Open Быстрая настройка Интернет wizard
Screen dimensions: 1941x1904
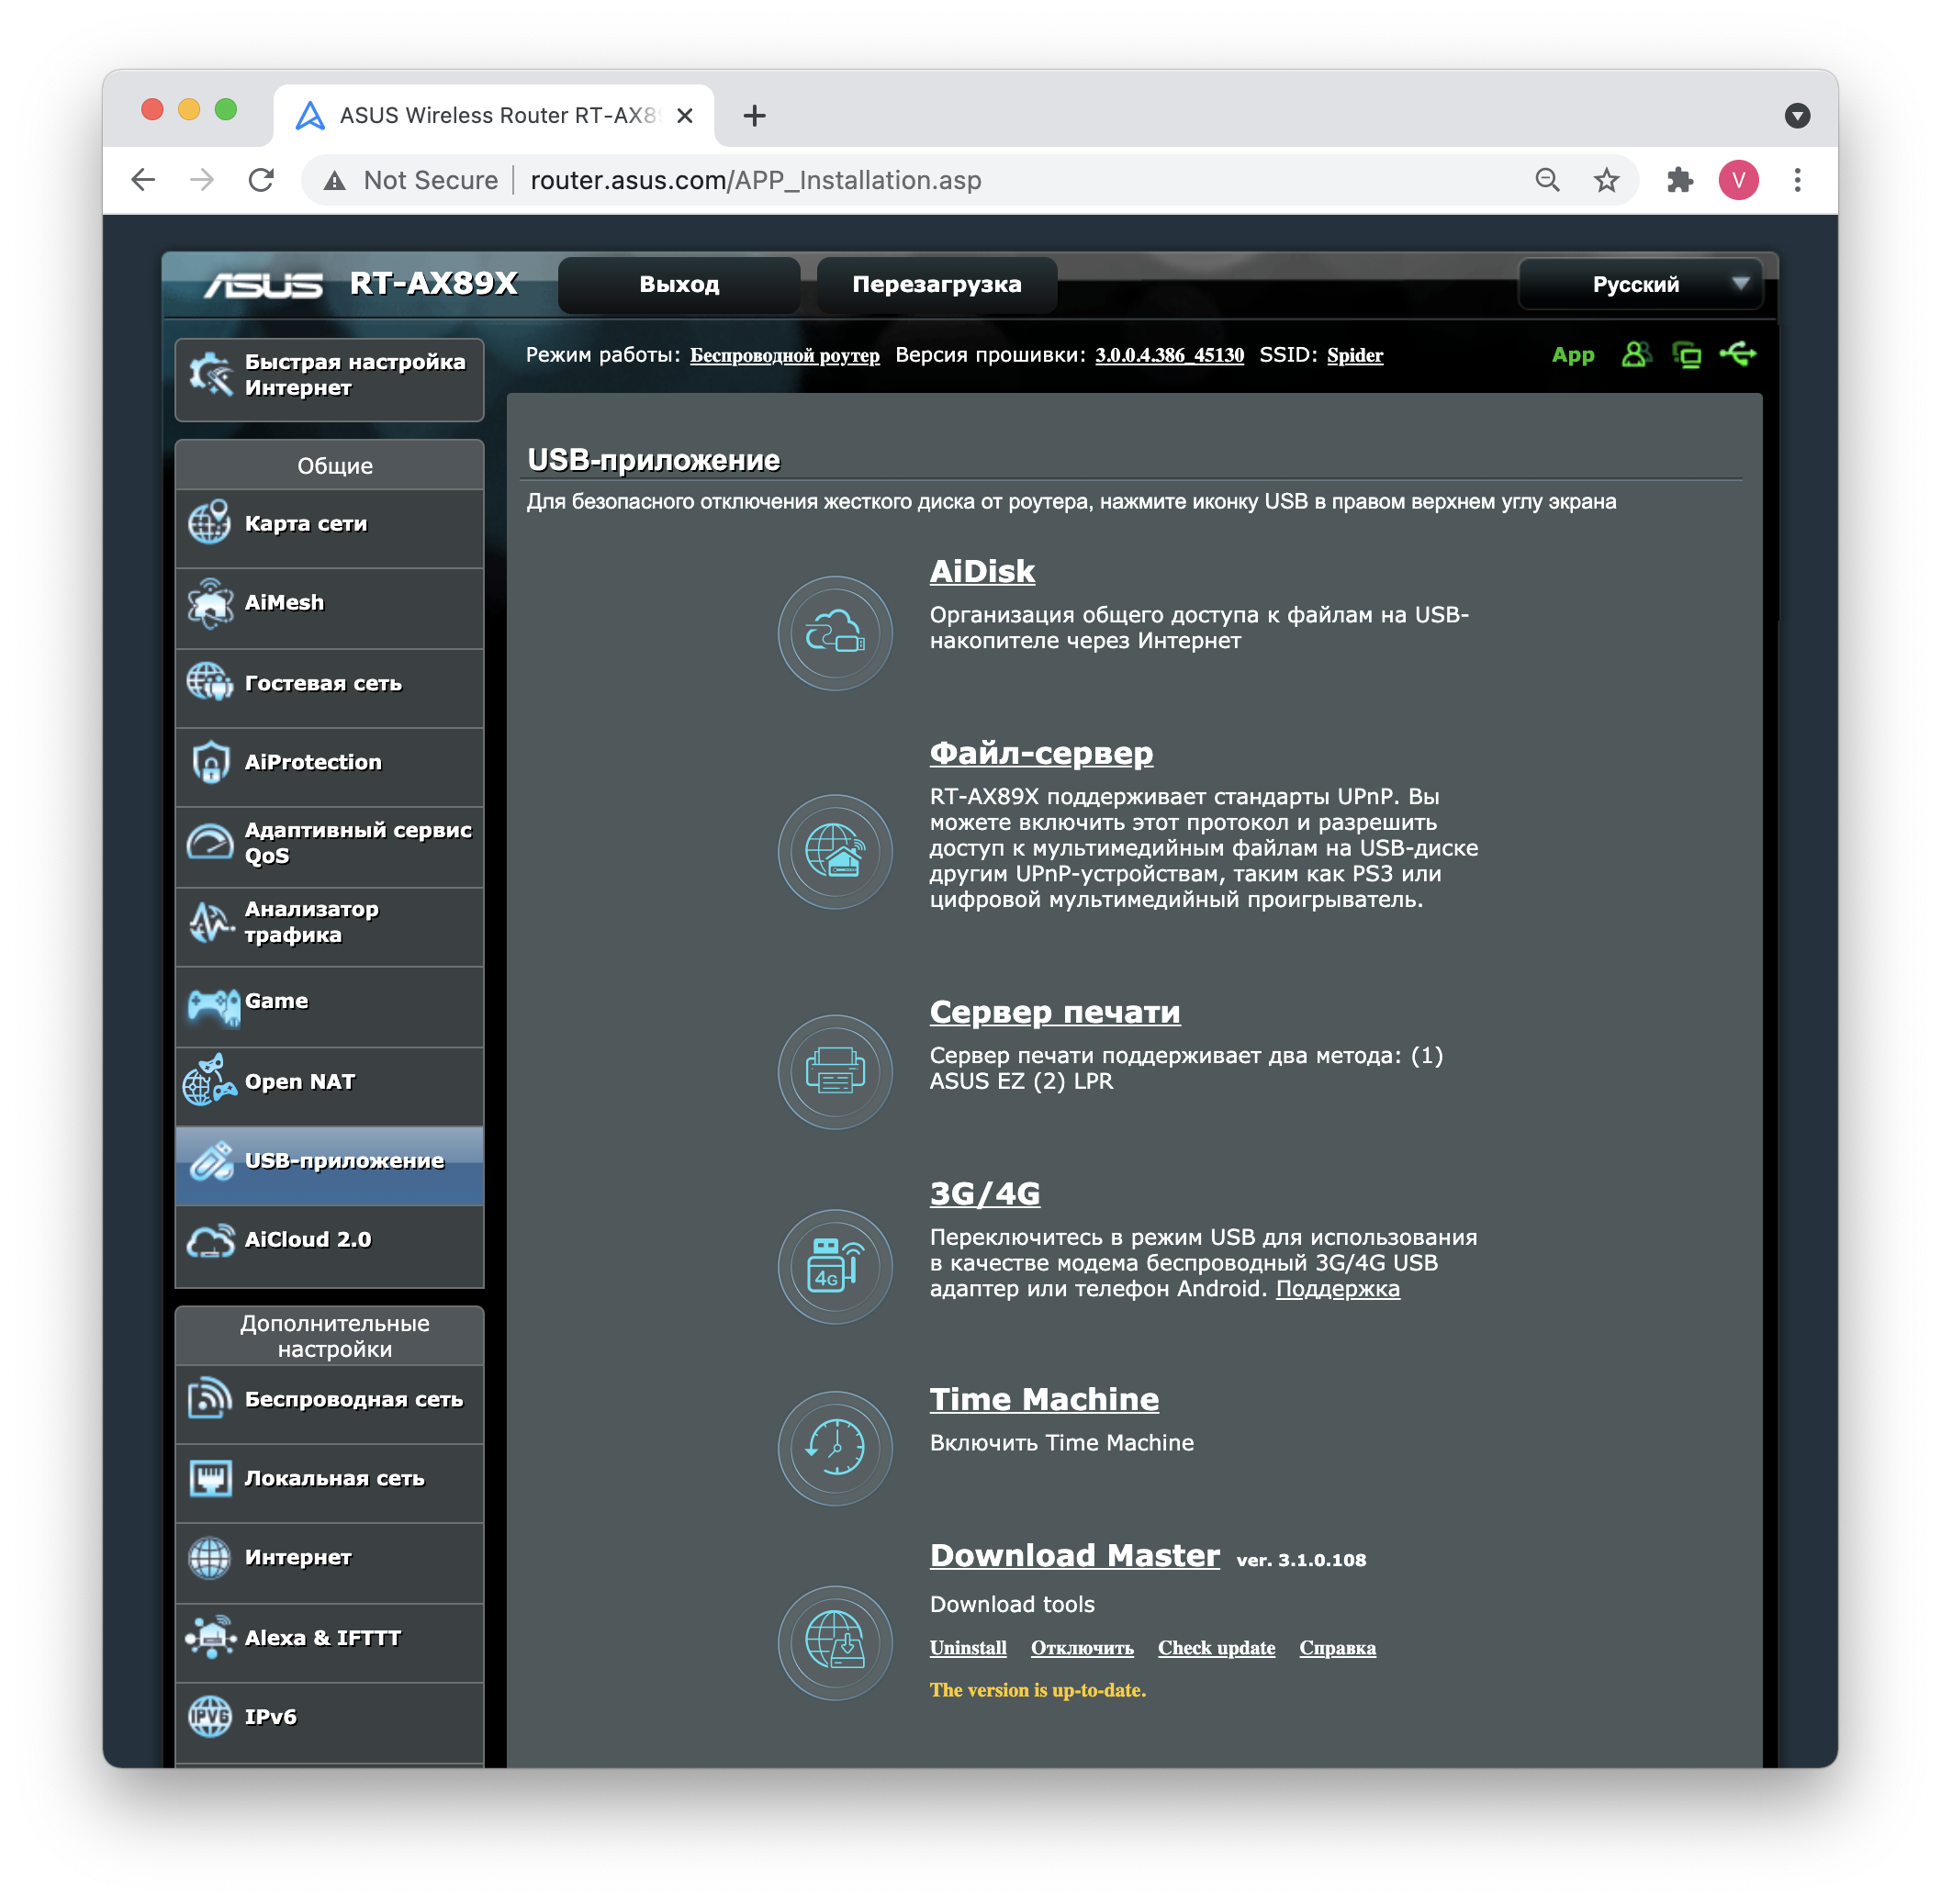tap(329, 380)
